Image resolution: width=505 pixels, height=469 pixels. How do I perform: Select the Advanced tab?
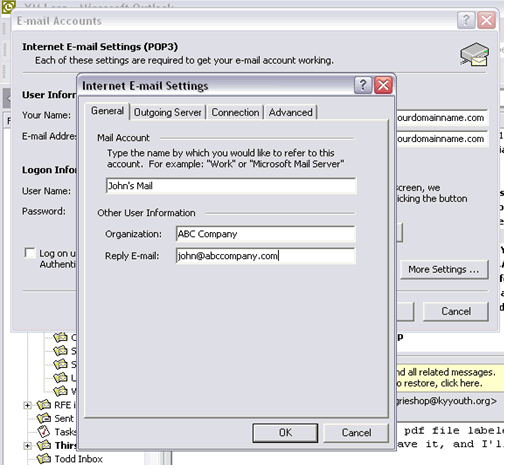point(291,112)
